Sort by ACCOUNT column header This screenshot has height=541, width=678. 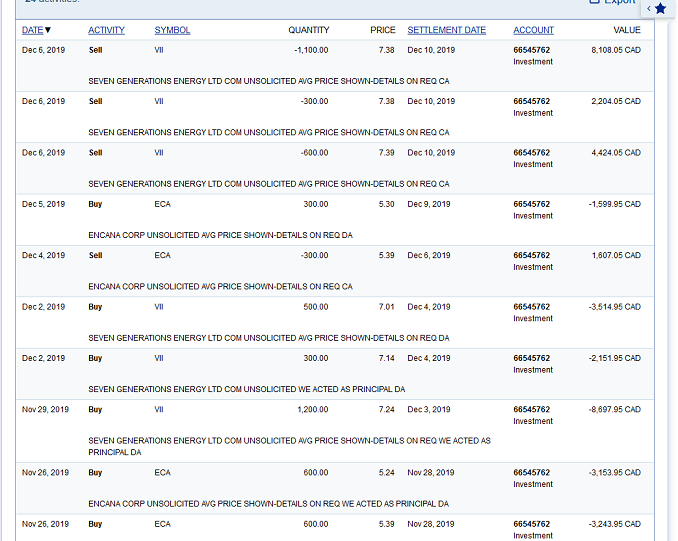click(533, 30)
